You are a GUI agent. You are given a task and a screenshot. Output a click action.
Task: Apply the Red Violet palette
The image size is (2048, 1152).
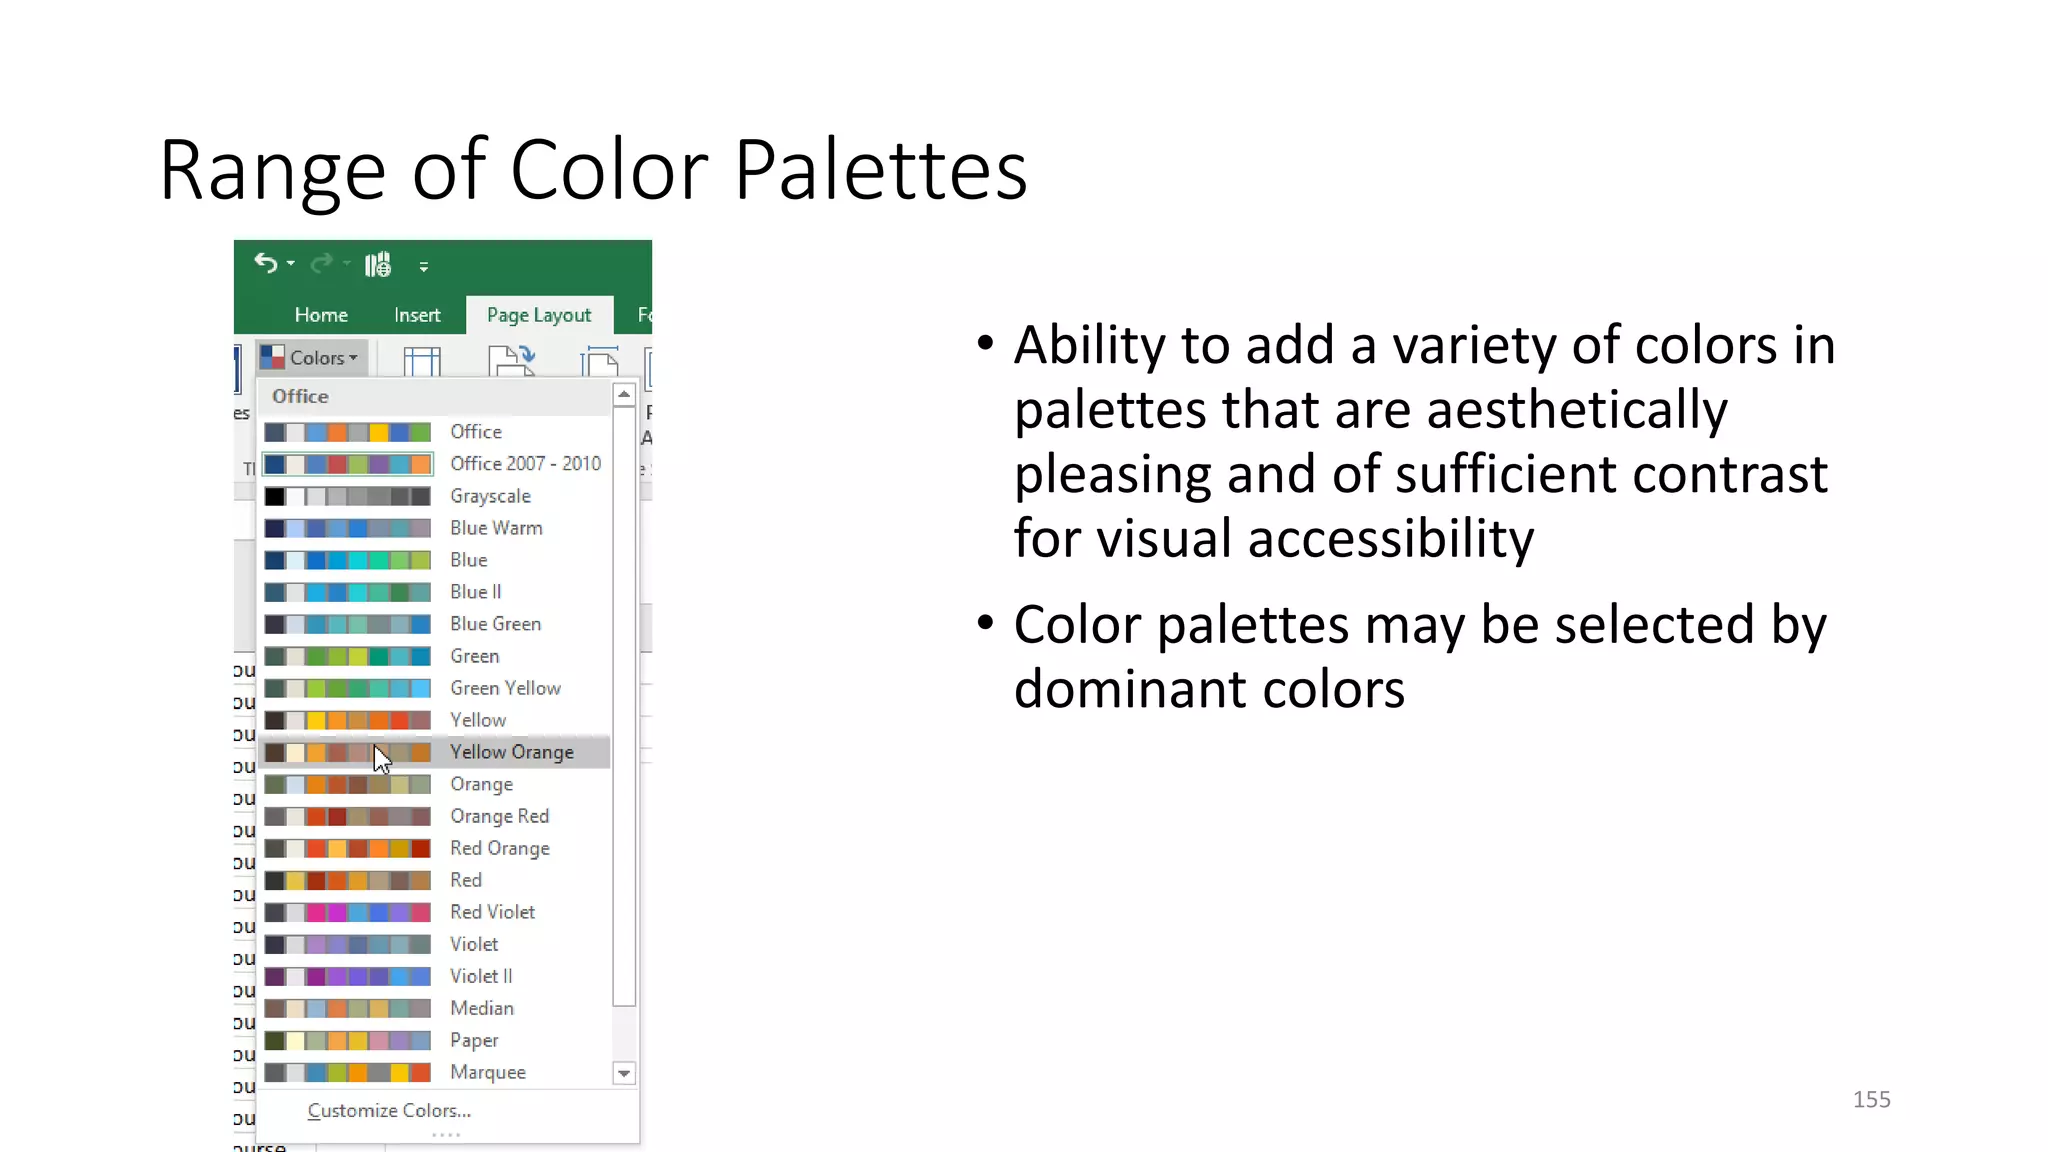point(492,912)
